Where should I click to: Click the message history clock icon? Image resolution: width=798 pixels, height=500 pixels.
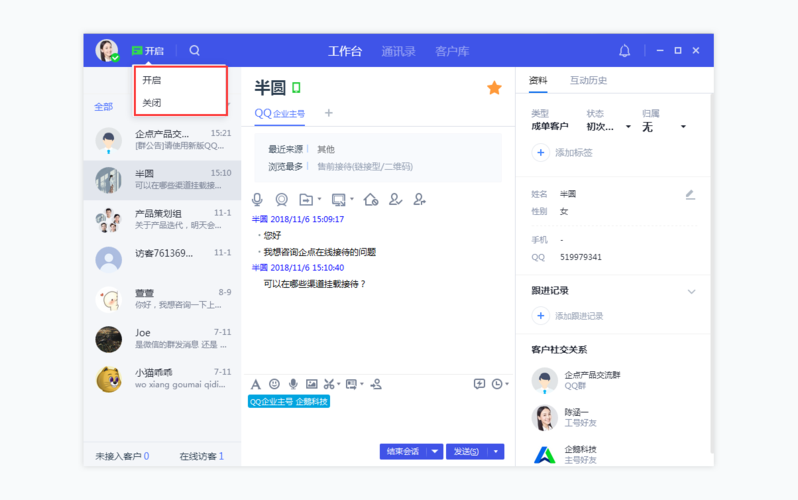(x=497, y=384)
